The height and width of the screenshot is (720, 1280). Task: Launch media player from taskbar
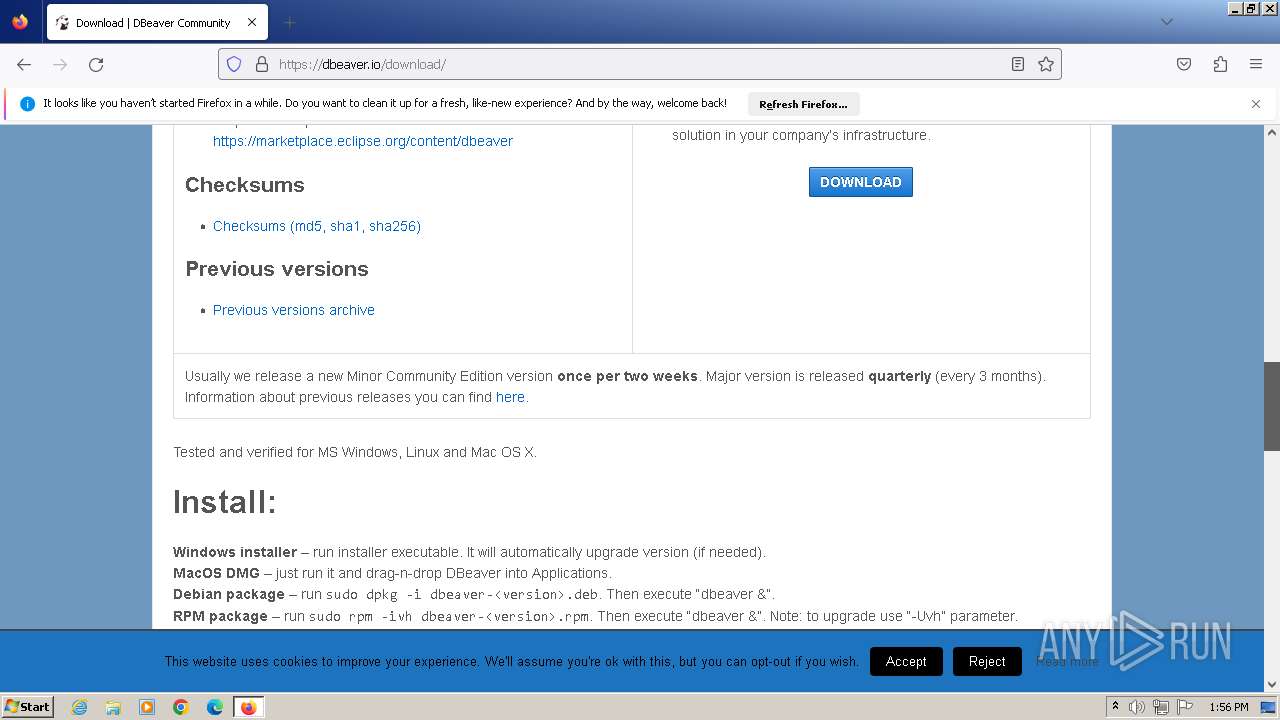coord(147,707)
